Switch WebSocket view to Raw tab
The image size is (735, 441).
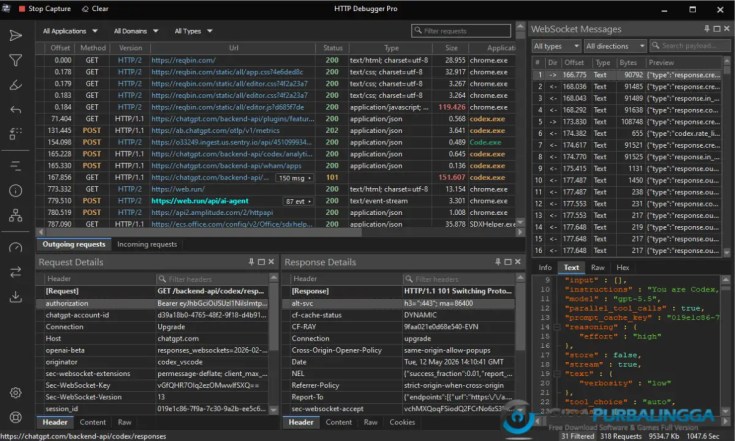[598, 267]
